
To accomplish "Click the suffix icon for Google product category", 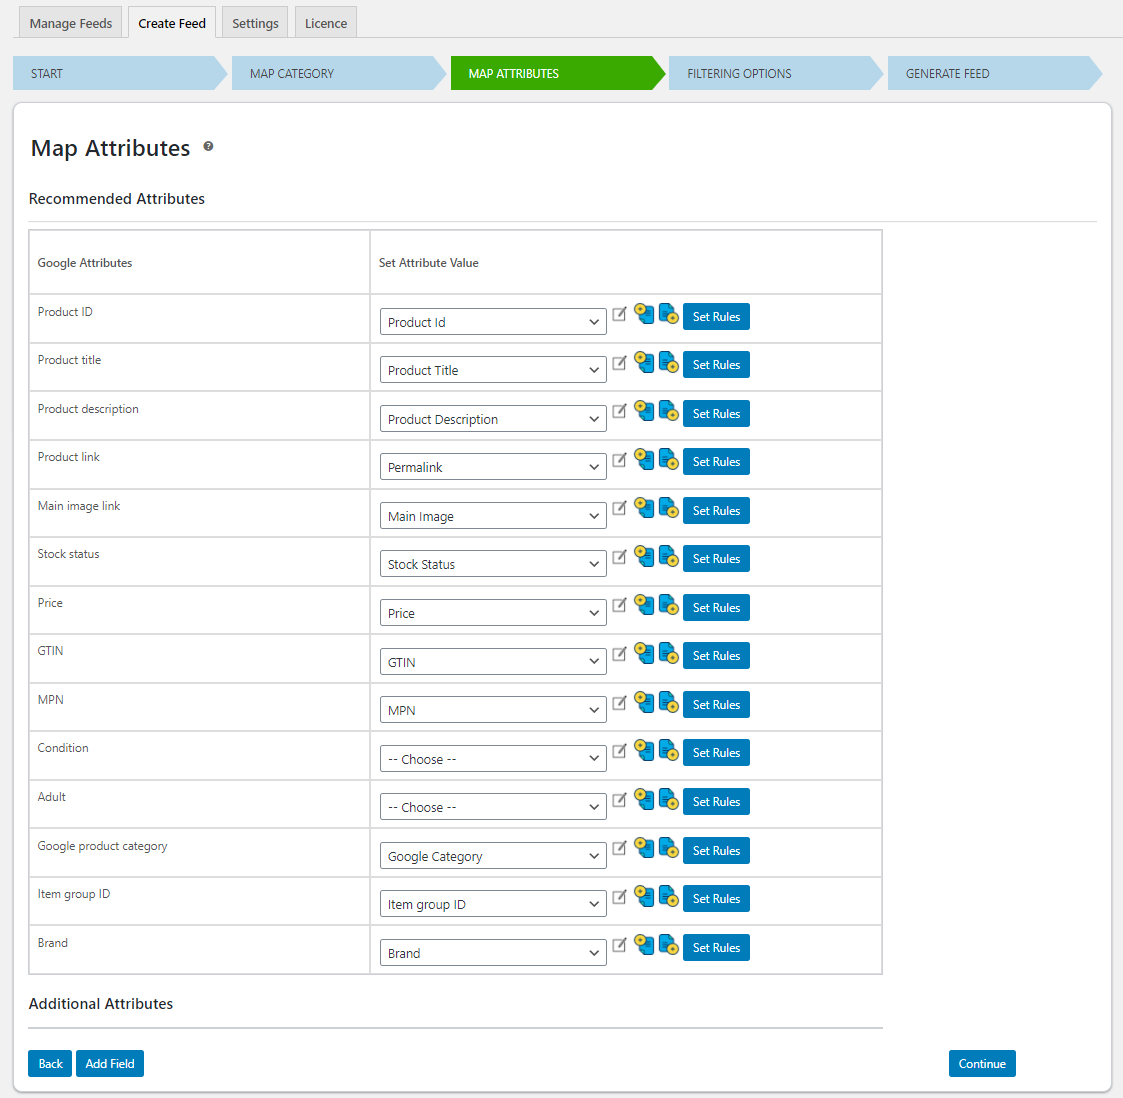I will [668, 847].
